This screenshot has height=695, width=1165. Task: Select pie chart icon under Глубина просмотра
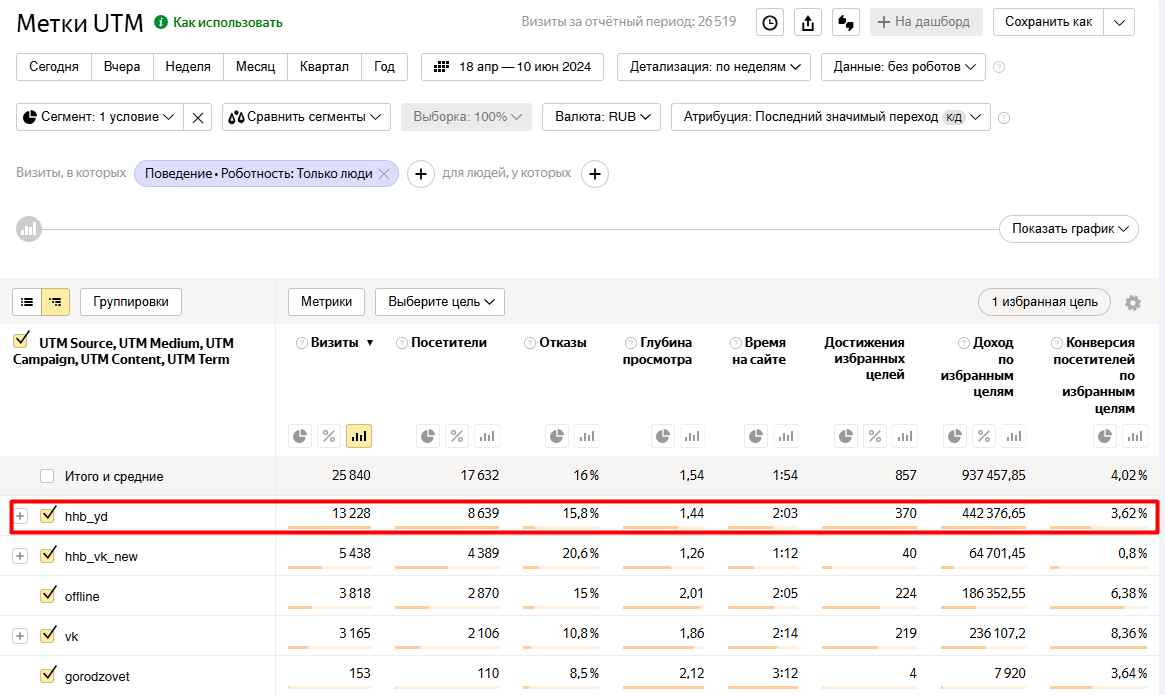pyautogui.click(x=663, y=436)
